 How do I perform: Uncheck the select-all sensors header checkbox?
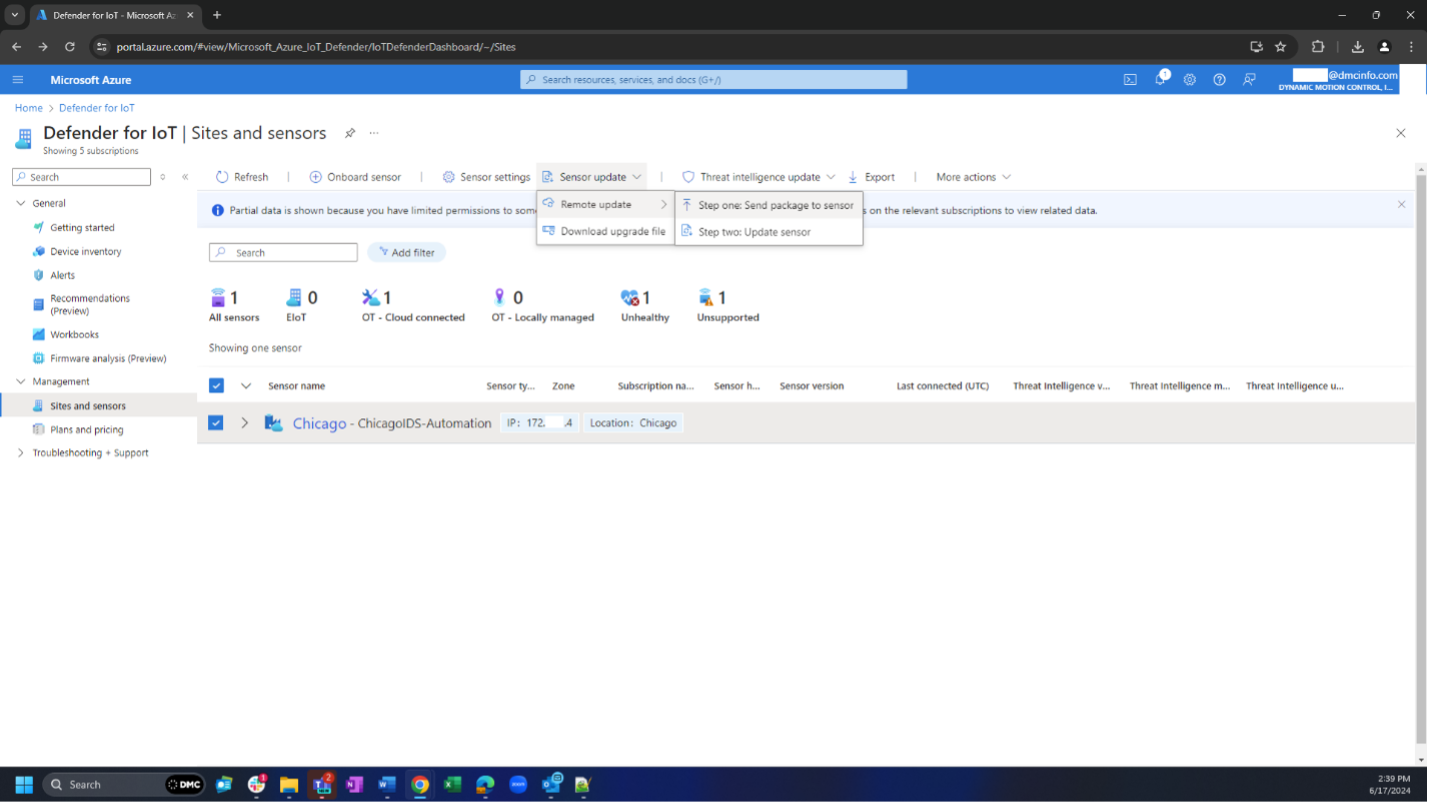(217, 386)
